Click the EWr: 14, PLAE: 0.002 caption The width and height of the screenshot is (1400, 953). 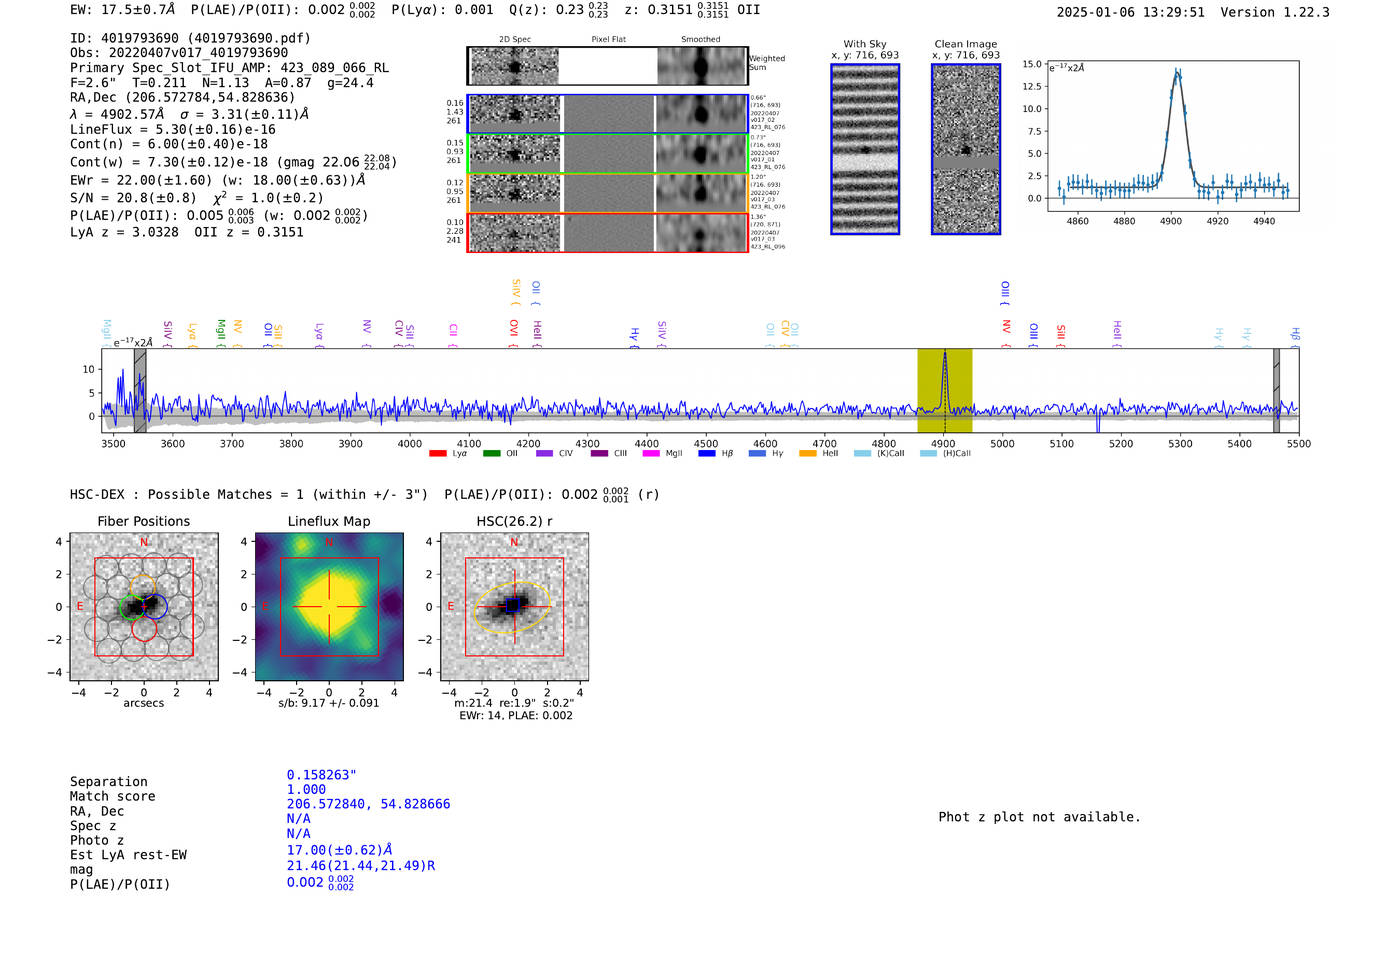[516, 716]
